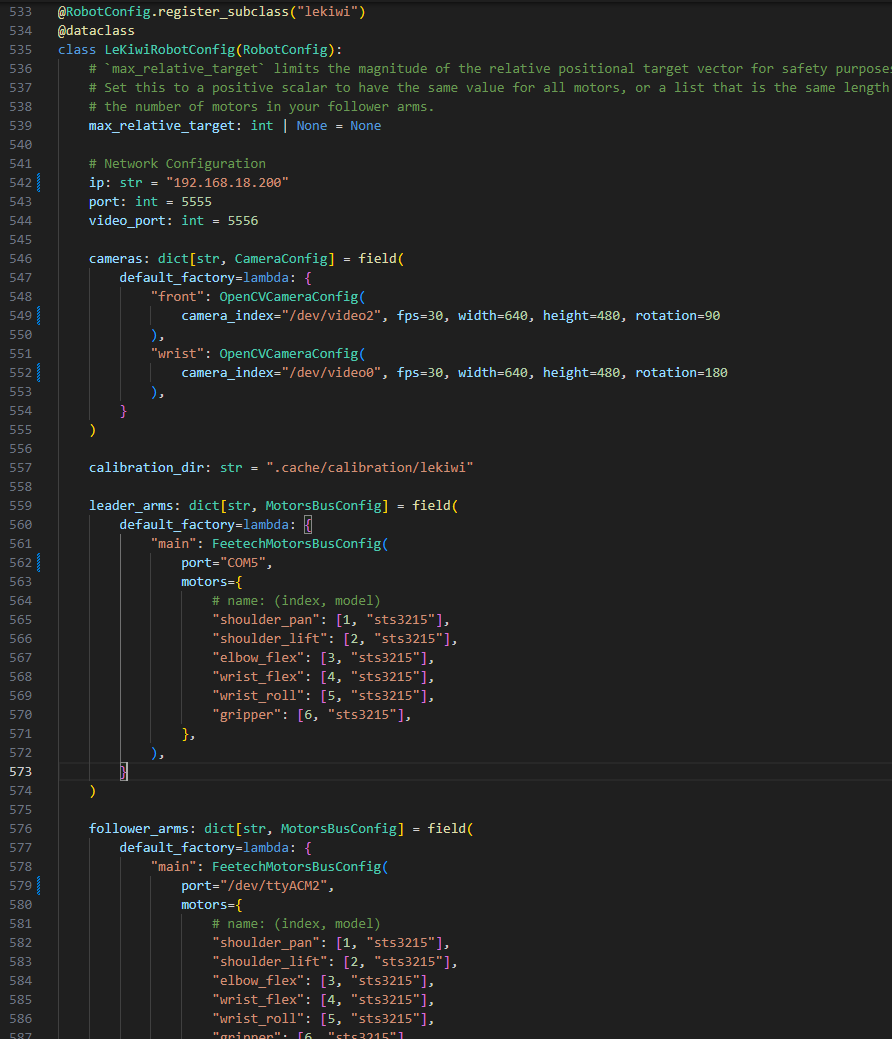Select the max_relative_target field on line 539
The width and height of the screenshot is (892, 1039).
[162, 126]
